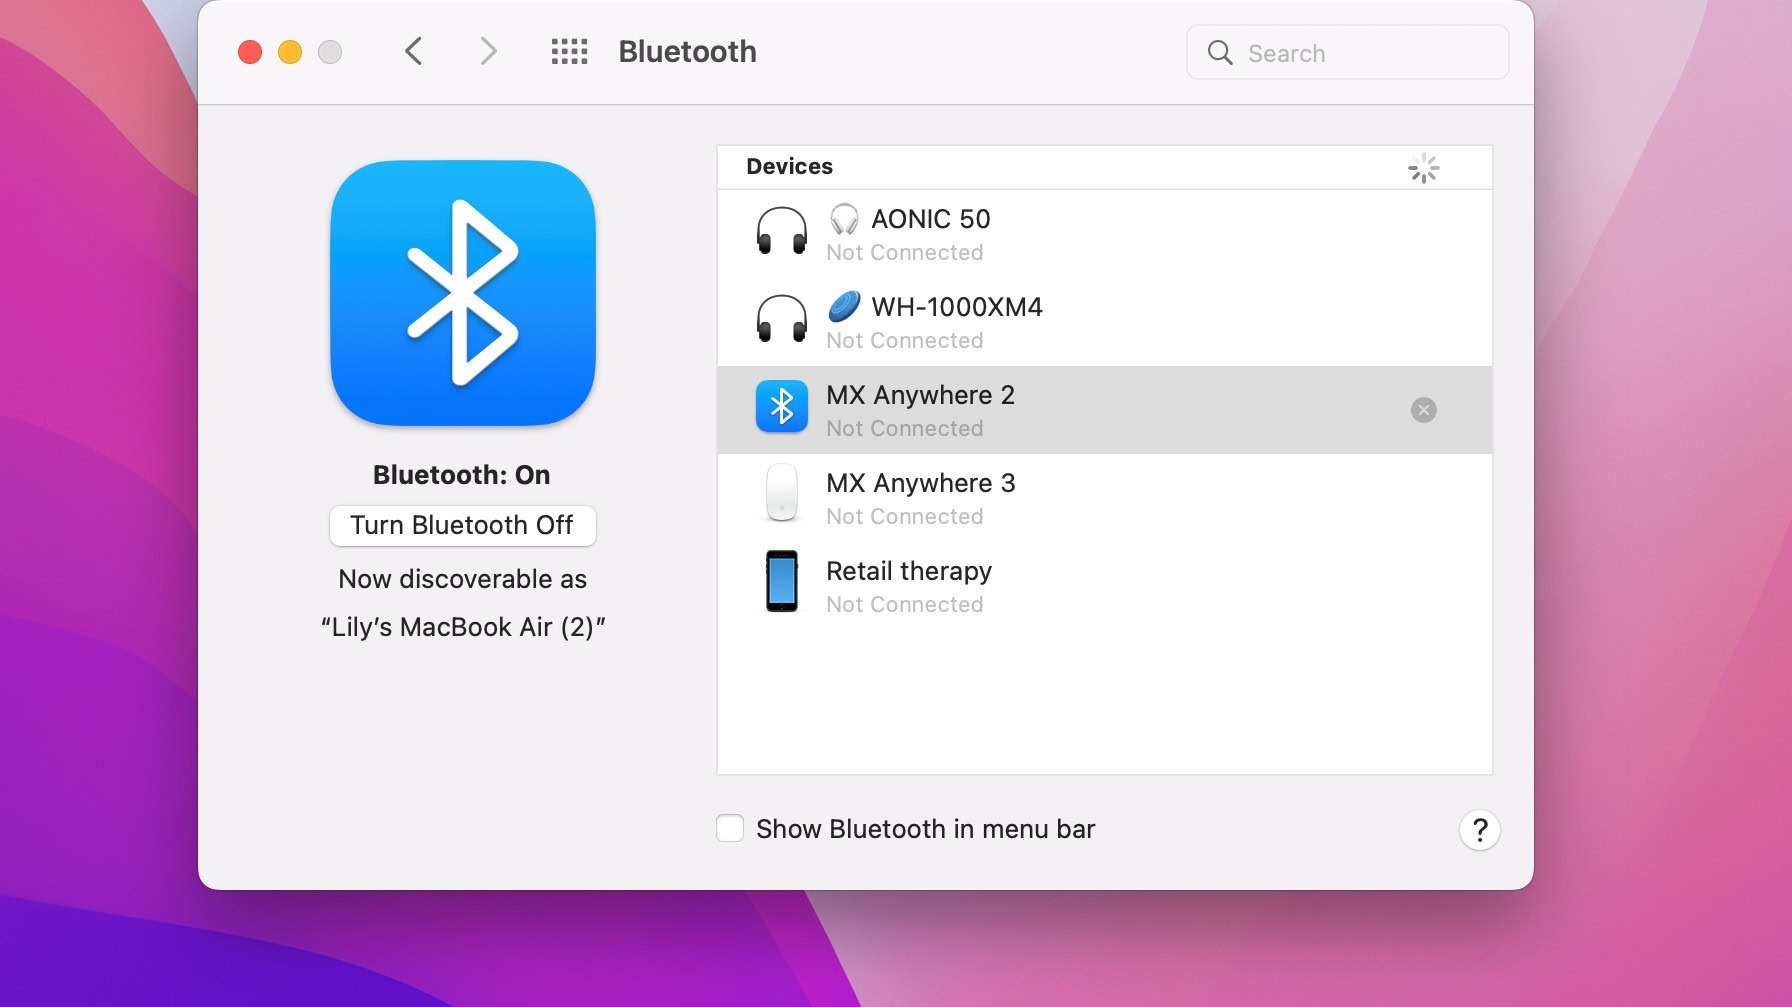Click Not Connected status under Retail therapy

click(x=905, y=605)
